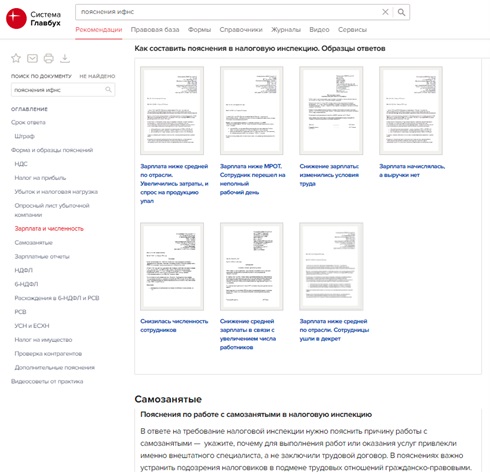Send document by email envelope icon
Image resolution: width=490 pixels, height=473 pixels.
point(32,58)
